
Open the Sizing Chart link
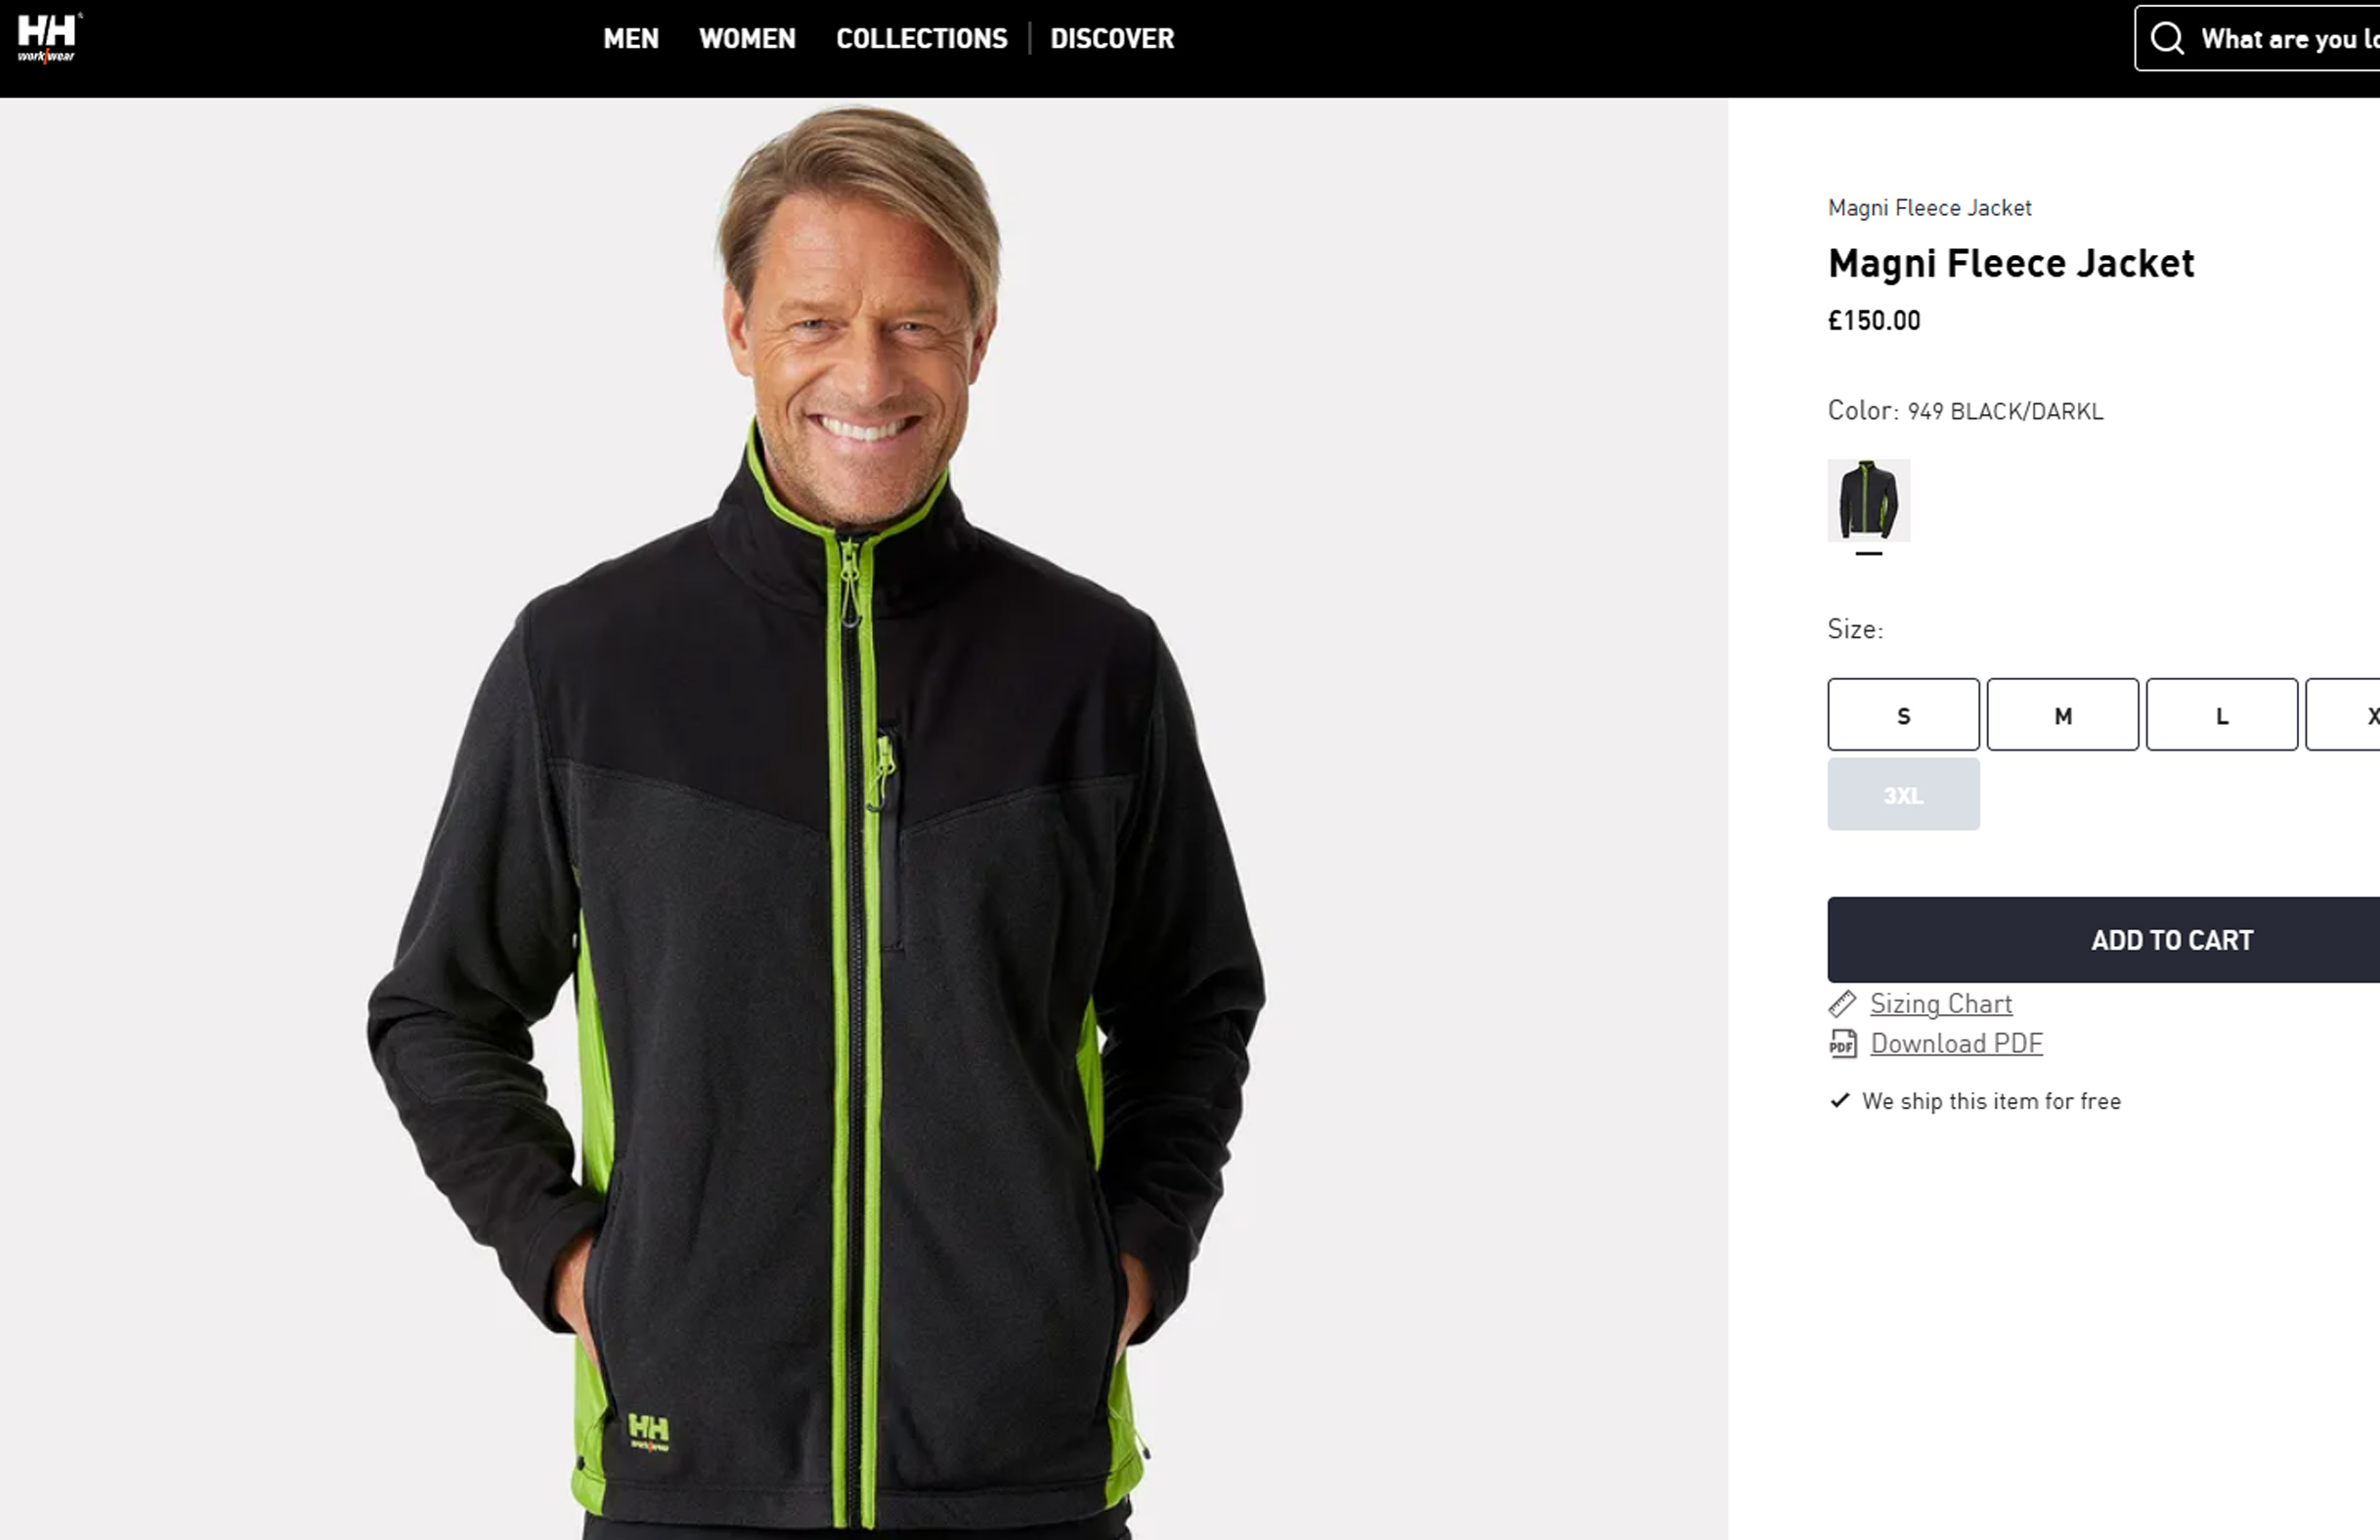click(1940, 1003)
